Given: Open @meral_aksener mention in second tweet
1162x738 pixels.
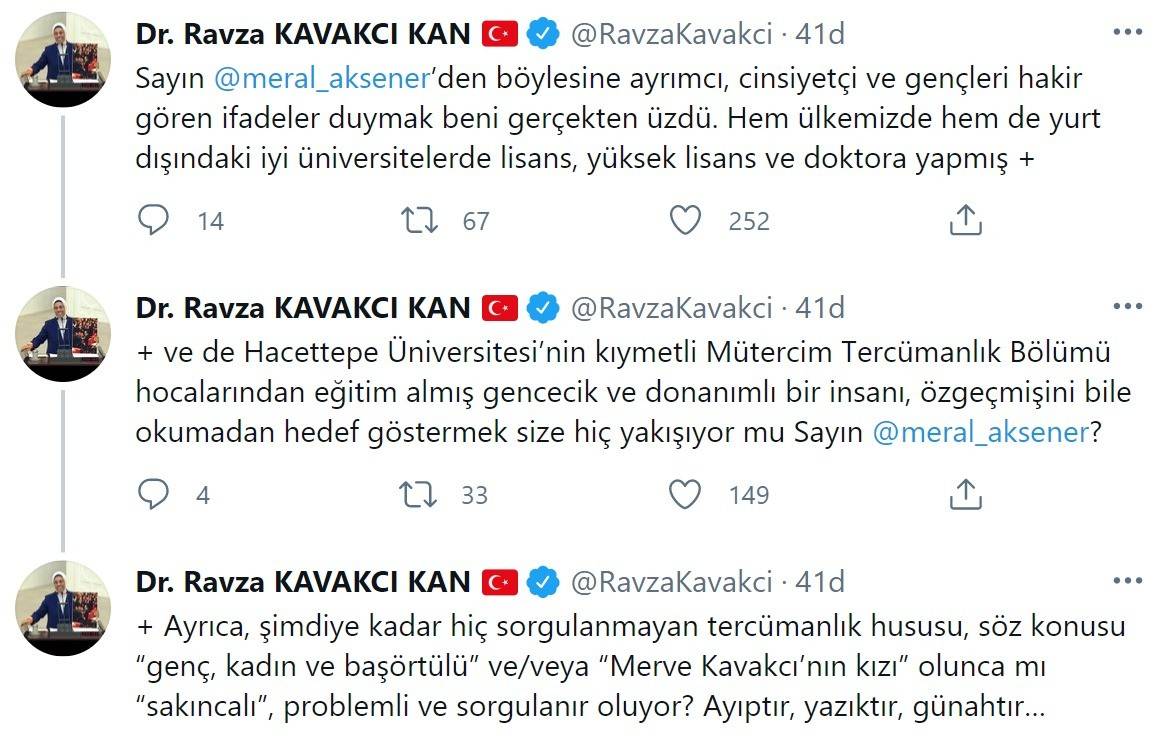Looking at the screenshot, I should (980, 434).
